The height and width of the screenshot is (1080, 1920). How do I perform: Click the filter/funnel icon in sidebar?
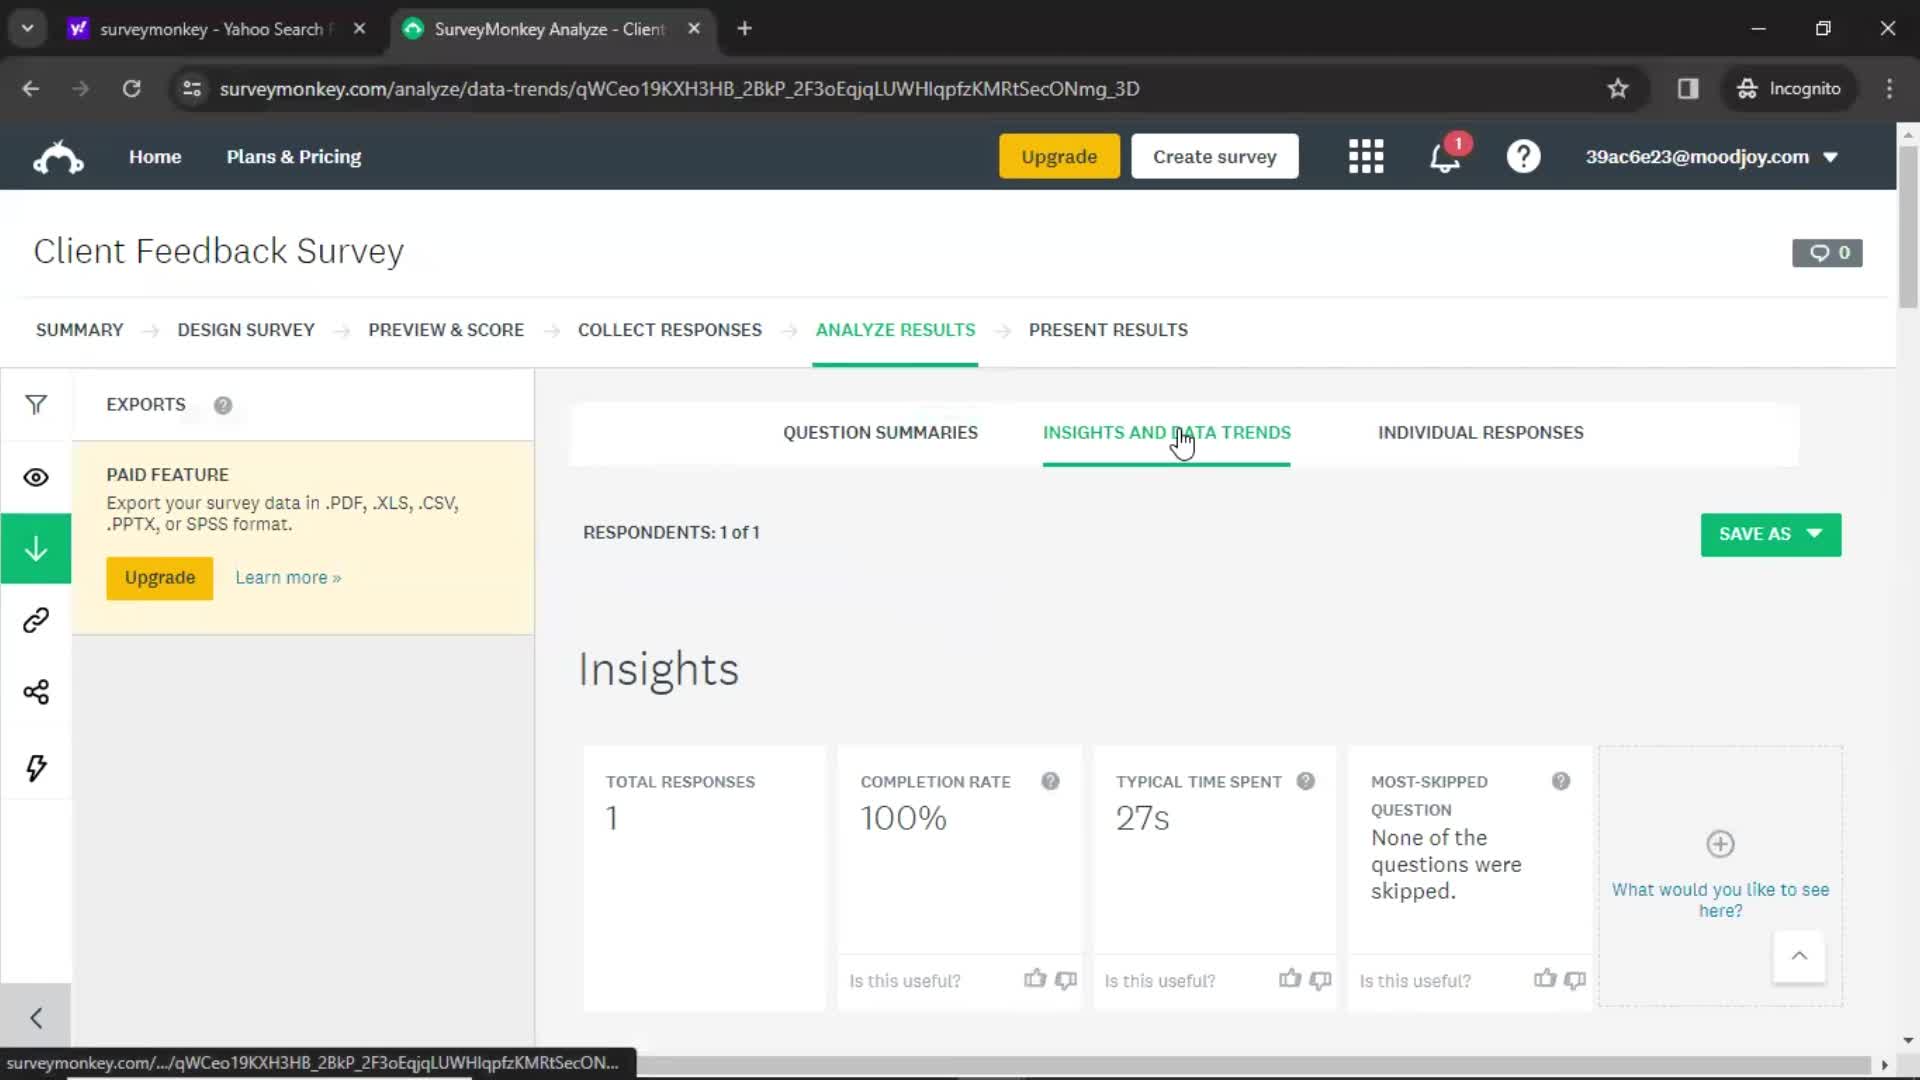[x=36, y=405]
